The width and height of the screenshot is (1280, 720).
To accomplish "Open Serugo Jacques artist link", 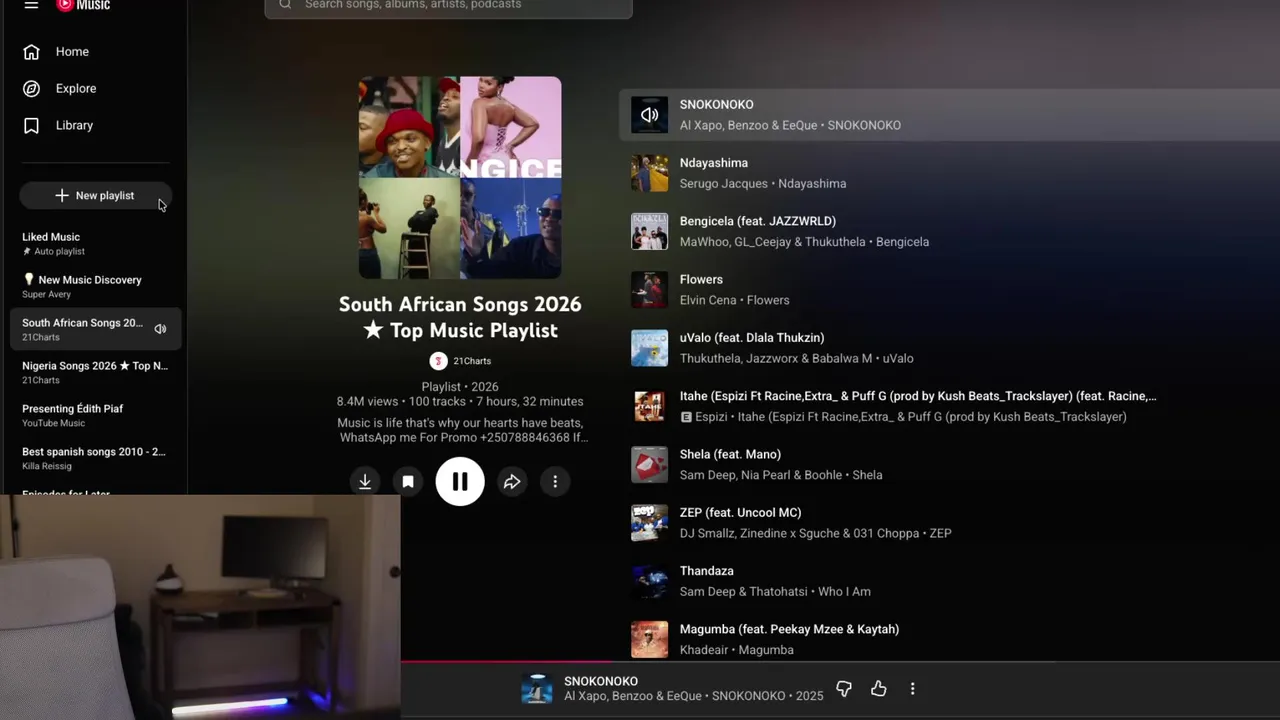I will click(724, 184).
